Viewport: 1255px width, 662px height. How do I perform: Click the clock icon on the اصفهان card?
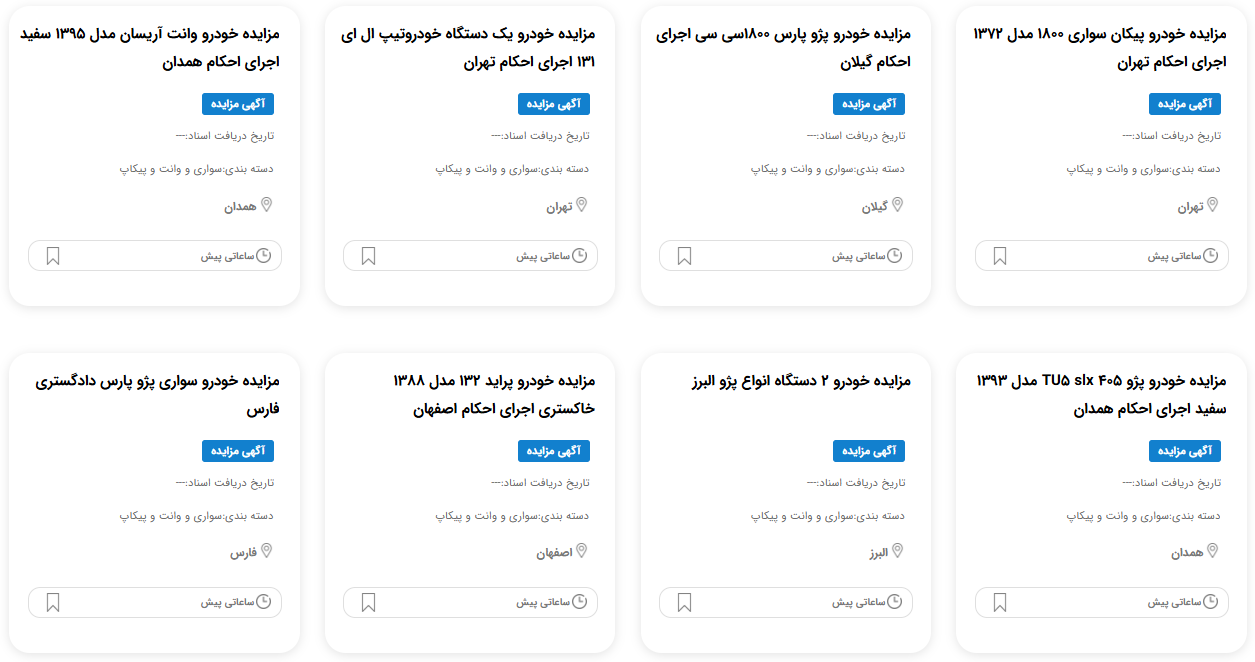coord(579,602)
